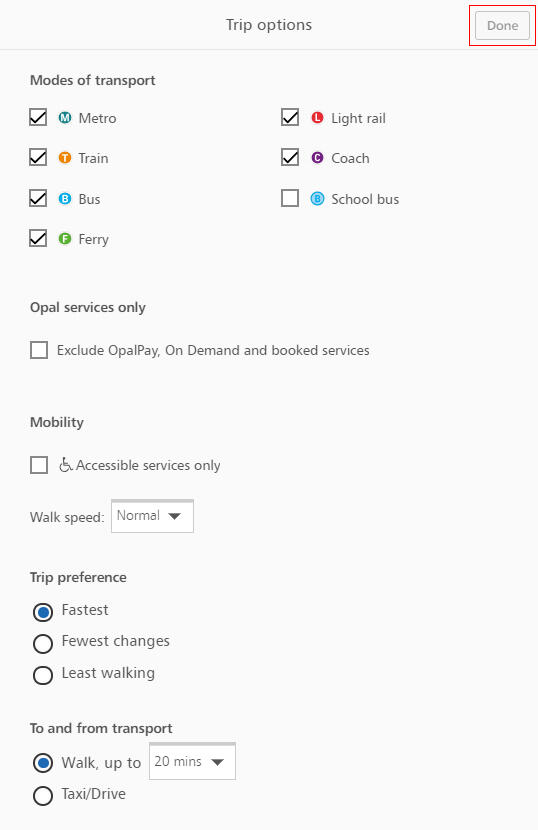Image resolution: width=538 pixels, height=830 pixels.
Task: Expand the 20 mins walk dropdown
Action: pyautogui.click(x=192, y=762)
